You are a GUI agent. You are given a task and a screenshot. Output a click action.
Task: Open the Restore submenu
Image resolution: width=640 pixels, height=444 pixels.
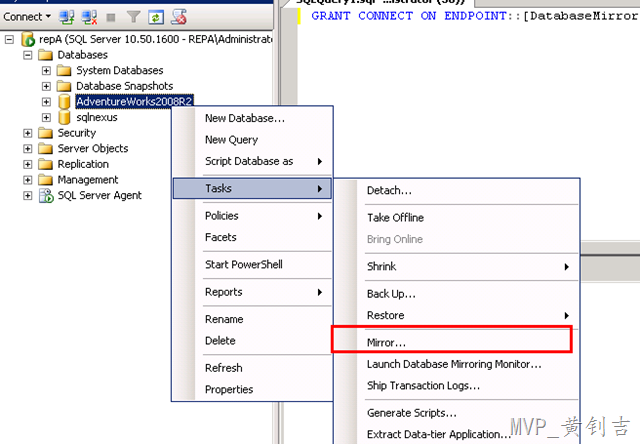point(457,315)
